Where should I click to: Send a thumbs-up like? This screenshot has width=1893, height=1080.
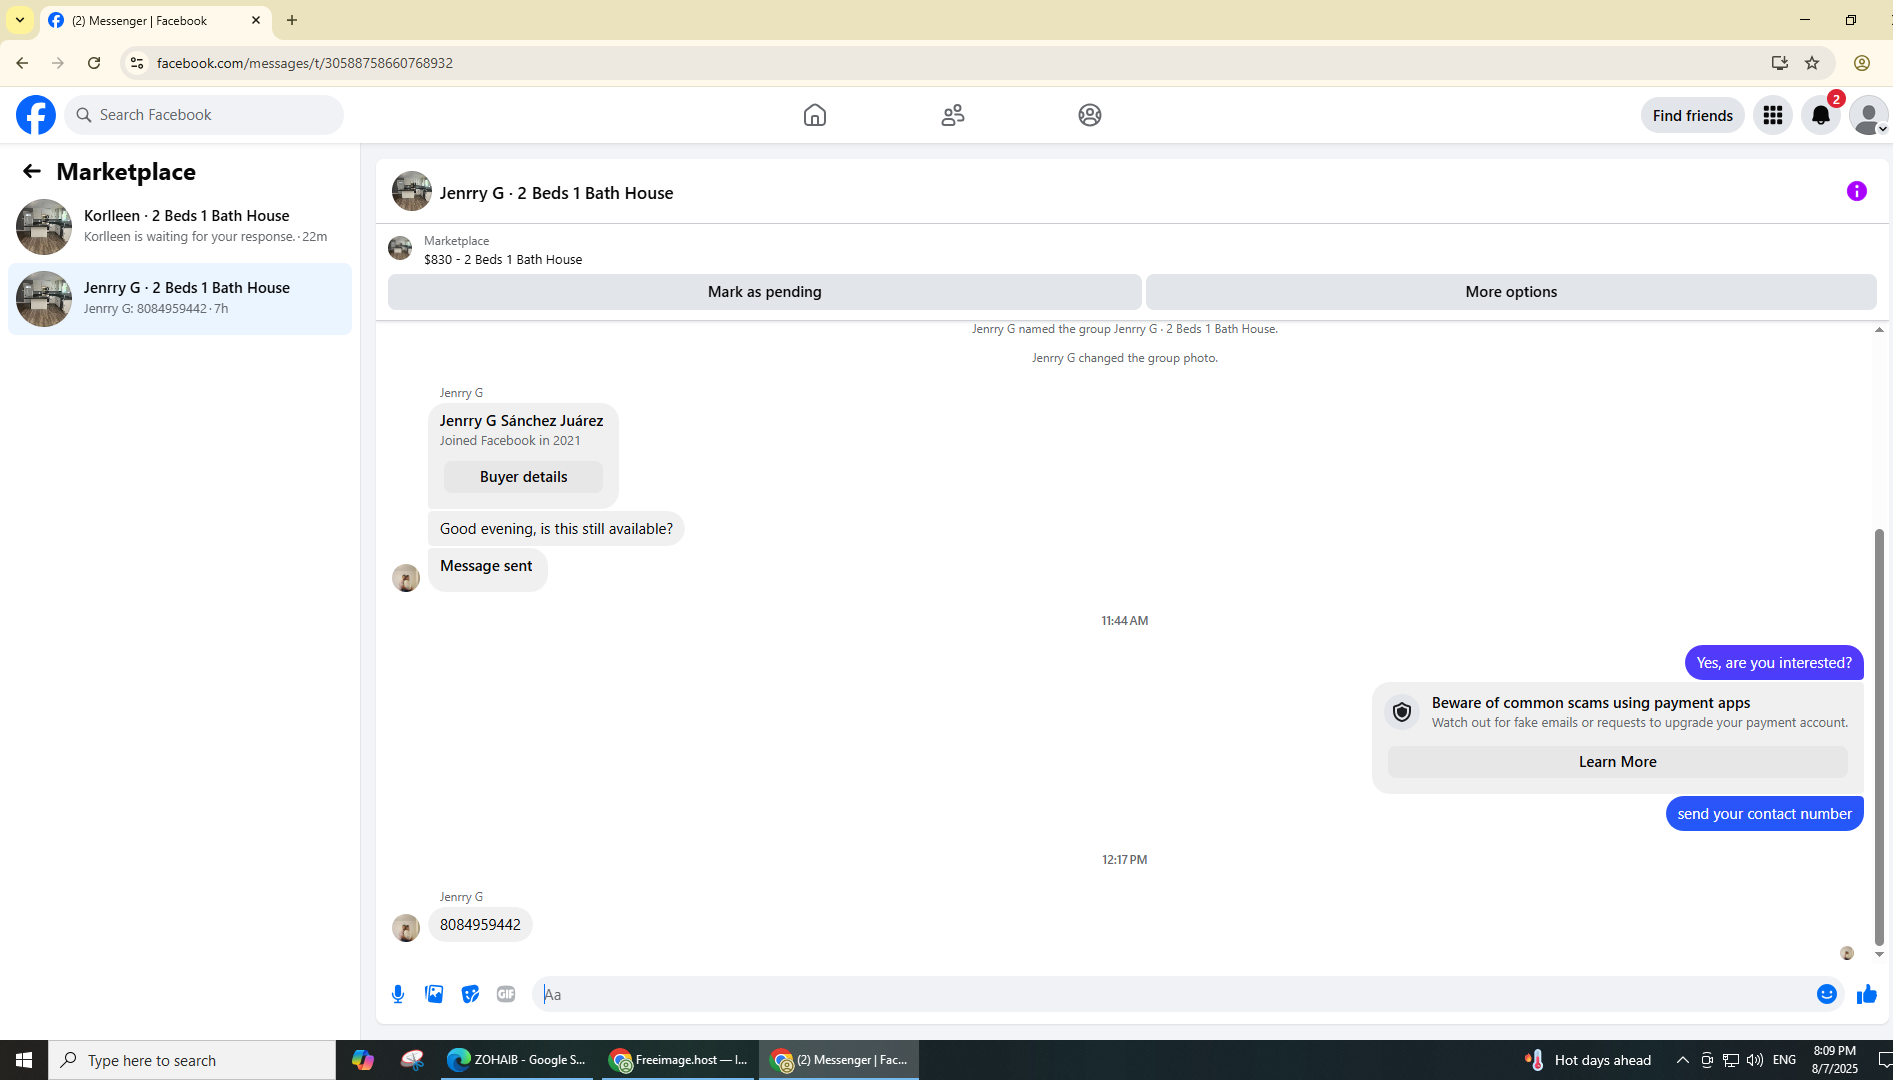tap(1867, 994)
